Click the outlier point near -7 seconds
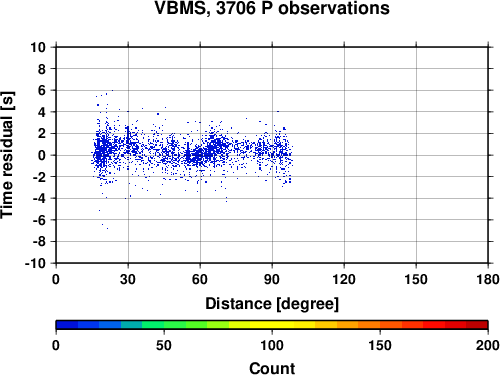 pyautogui.click(x=107, y=228)
